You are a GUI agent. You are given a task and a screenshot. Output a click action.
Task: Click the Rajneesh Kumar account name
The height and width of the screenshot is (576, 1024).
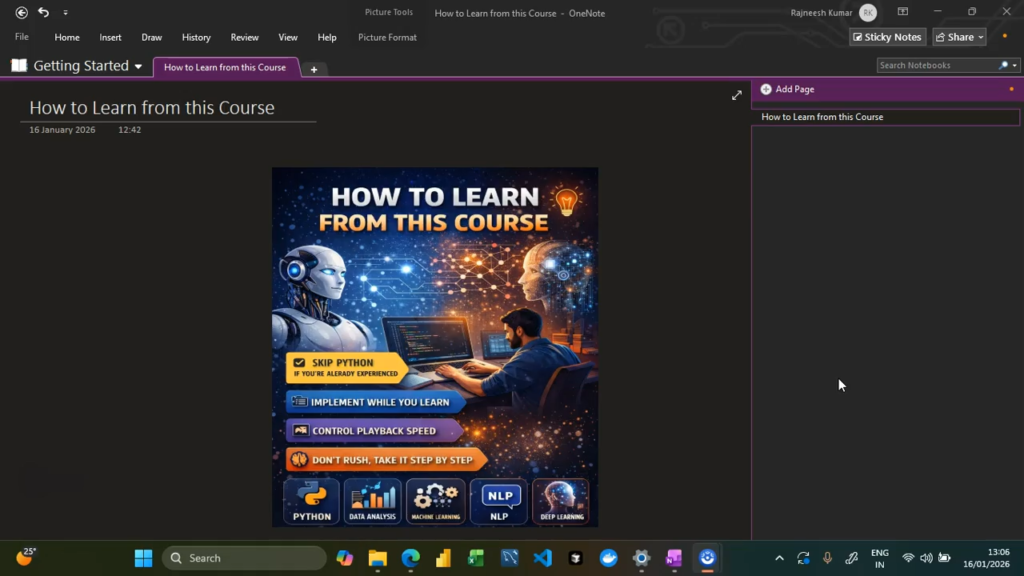pyautogui.click(x=821, y=12)
